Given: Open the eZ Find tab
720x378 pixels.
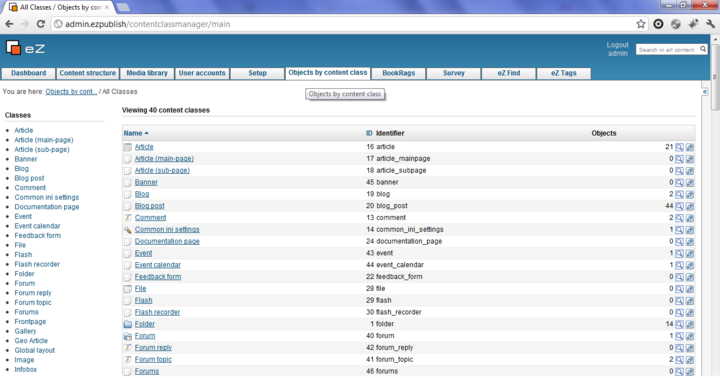Looking at the screenshot, I should pyautogui.click(x=509, y=73).
